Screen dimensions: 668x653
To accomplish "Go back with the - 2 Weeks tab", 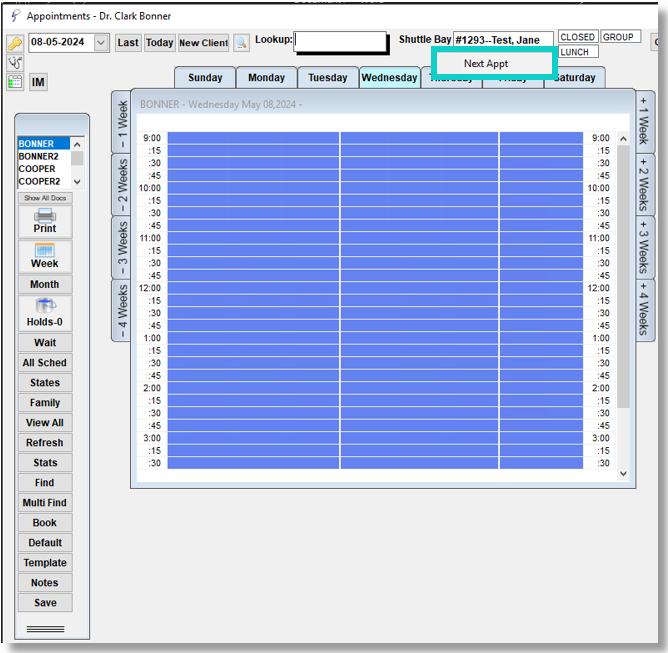I will (122, 185).
